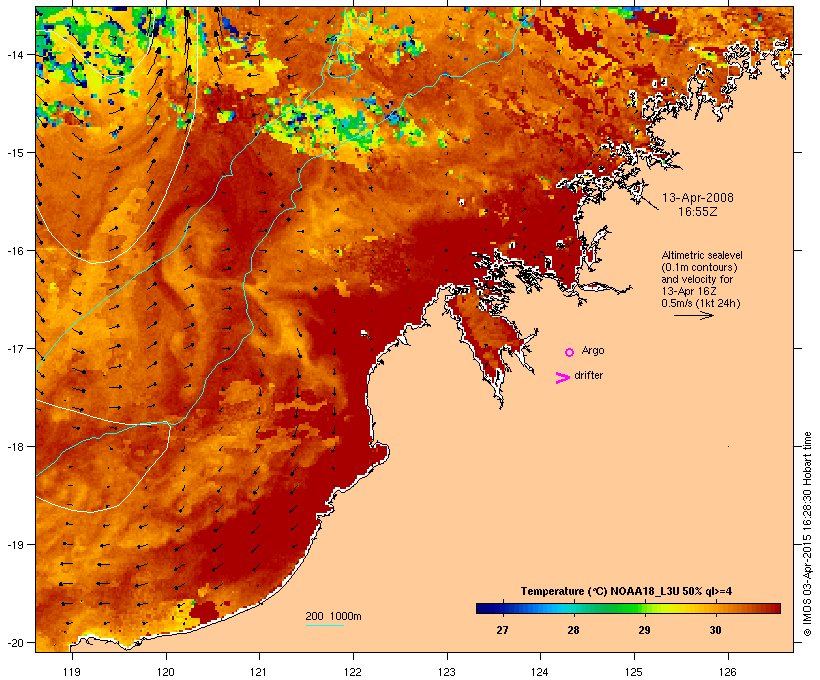Click the "Argo" legend label

[593, 350]
